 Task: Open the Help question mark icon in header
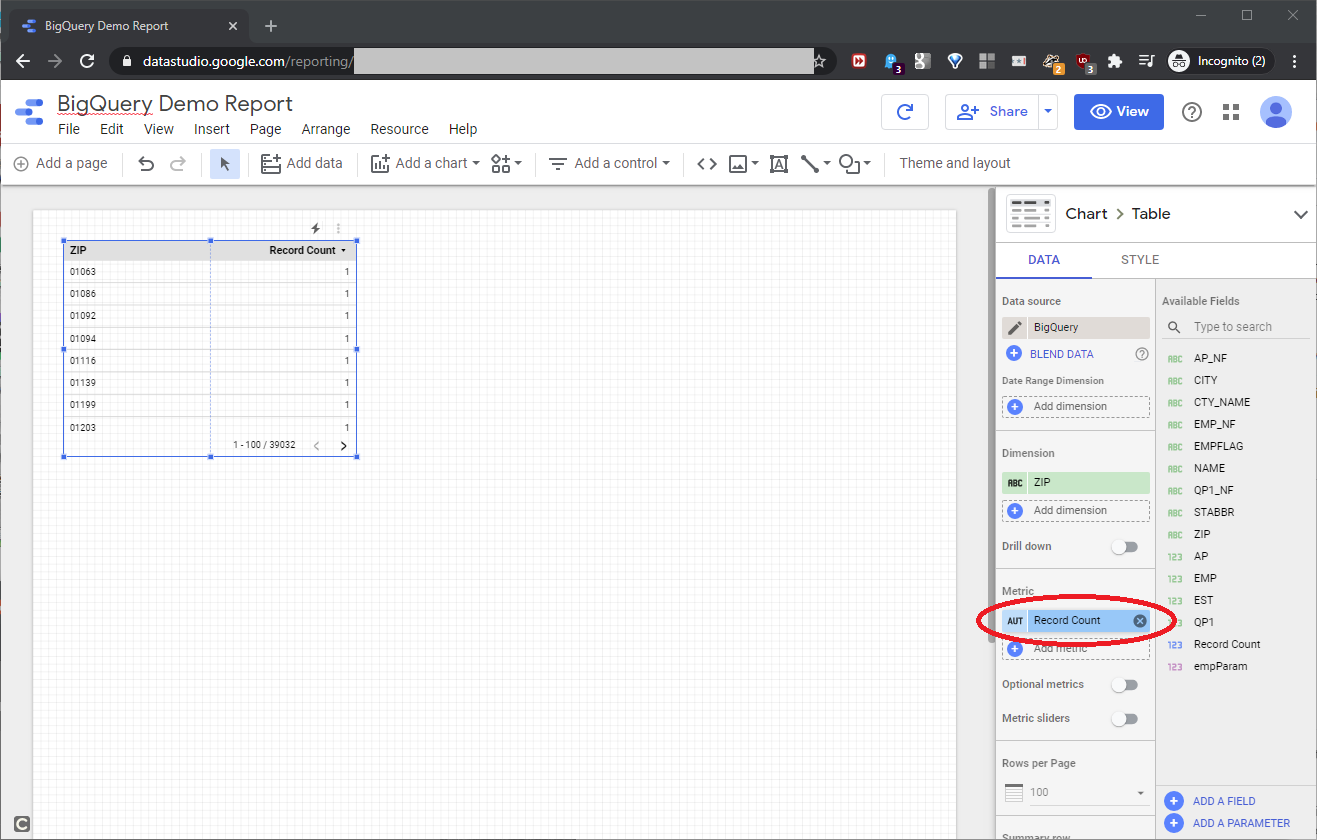(1192, 112)
